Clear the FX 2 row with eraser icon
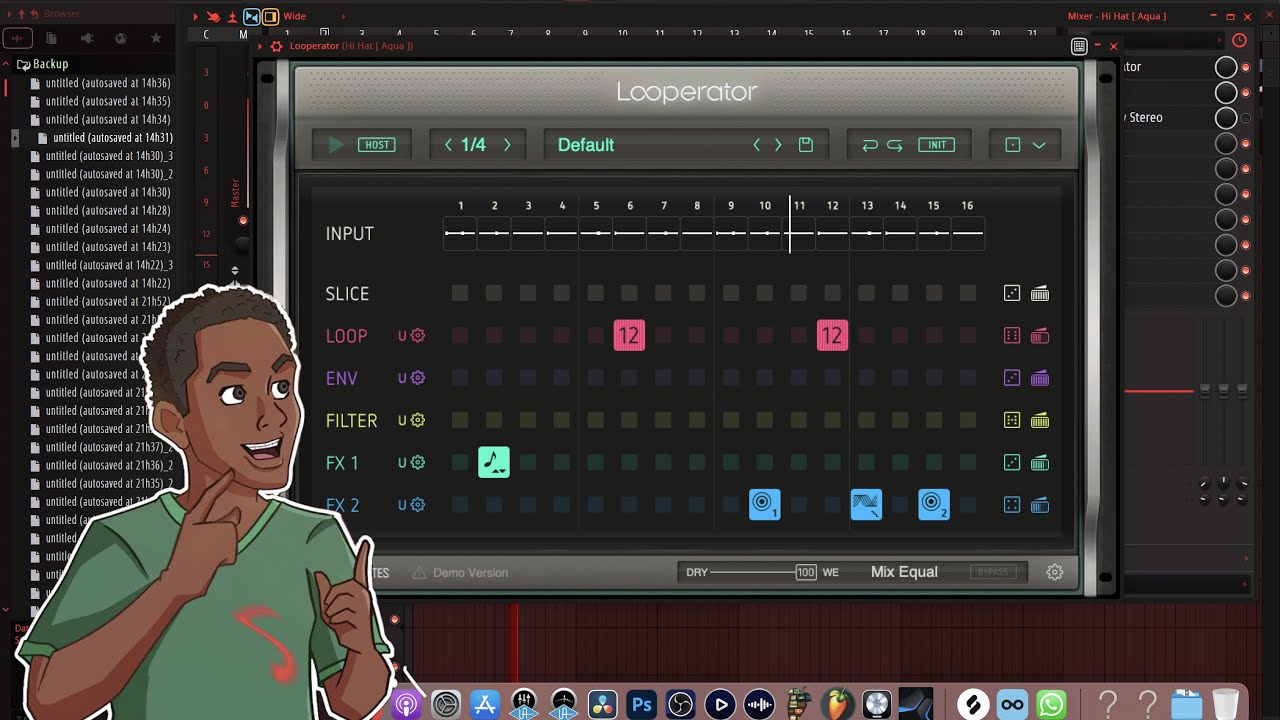Screen dimensions: 1280x720 (x=1040, y=505)
